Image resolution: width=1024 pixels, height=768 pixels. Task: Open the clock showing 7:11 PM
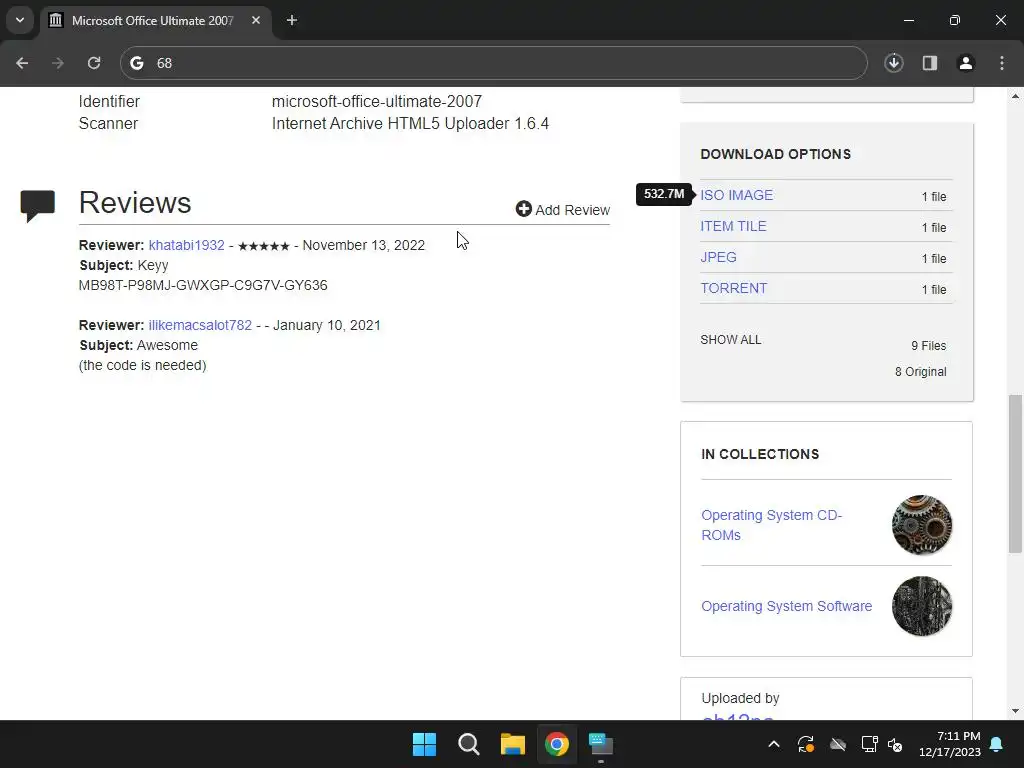pyautogui.click(x=950, y=744)
